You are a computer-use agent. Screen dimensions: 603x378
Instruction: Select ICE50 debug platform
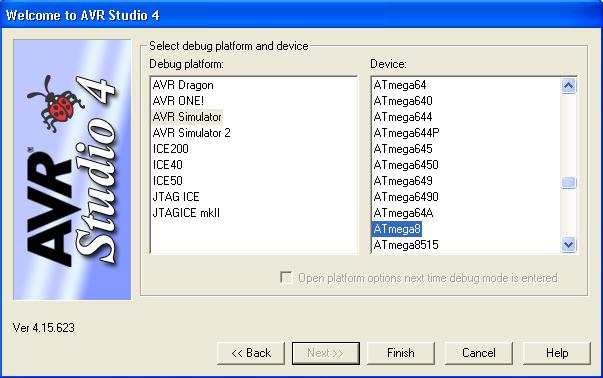(x=168, y=181)
